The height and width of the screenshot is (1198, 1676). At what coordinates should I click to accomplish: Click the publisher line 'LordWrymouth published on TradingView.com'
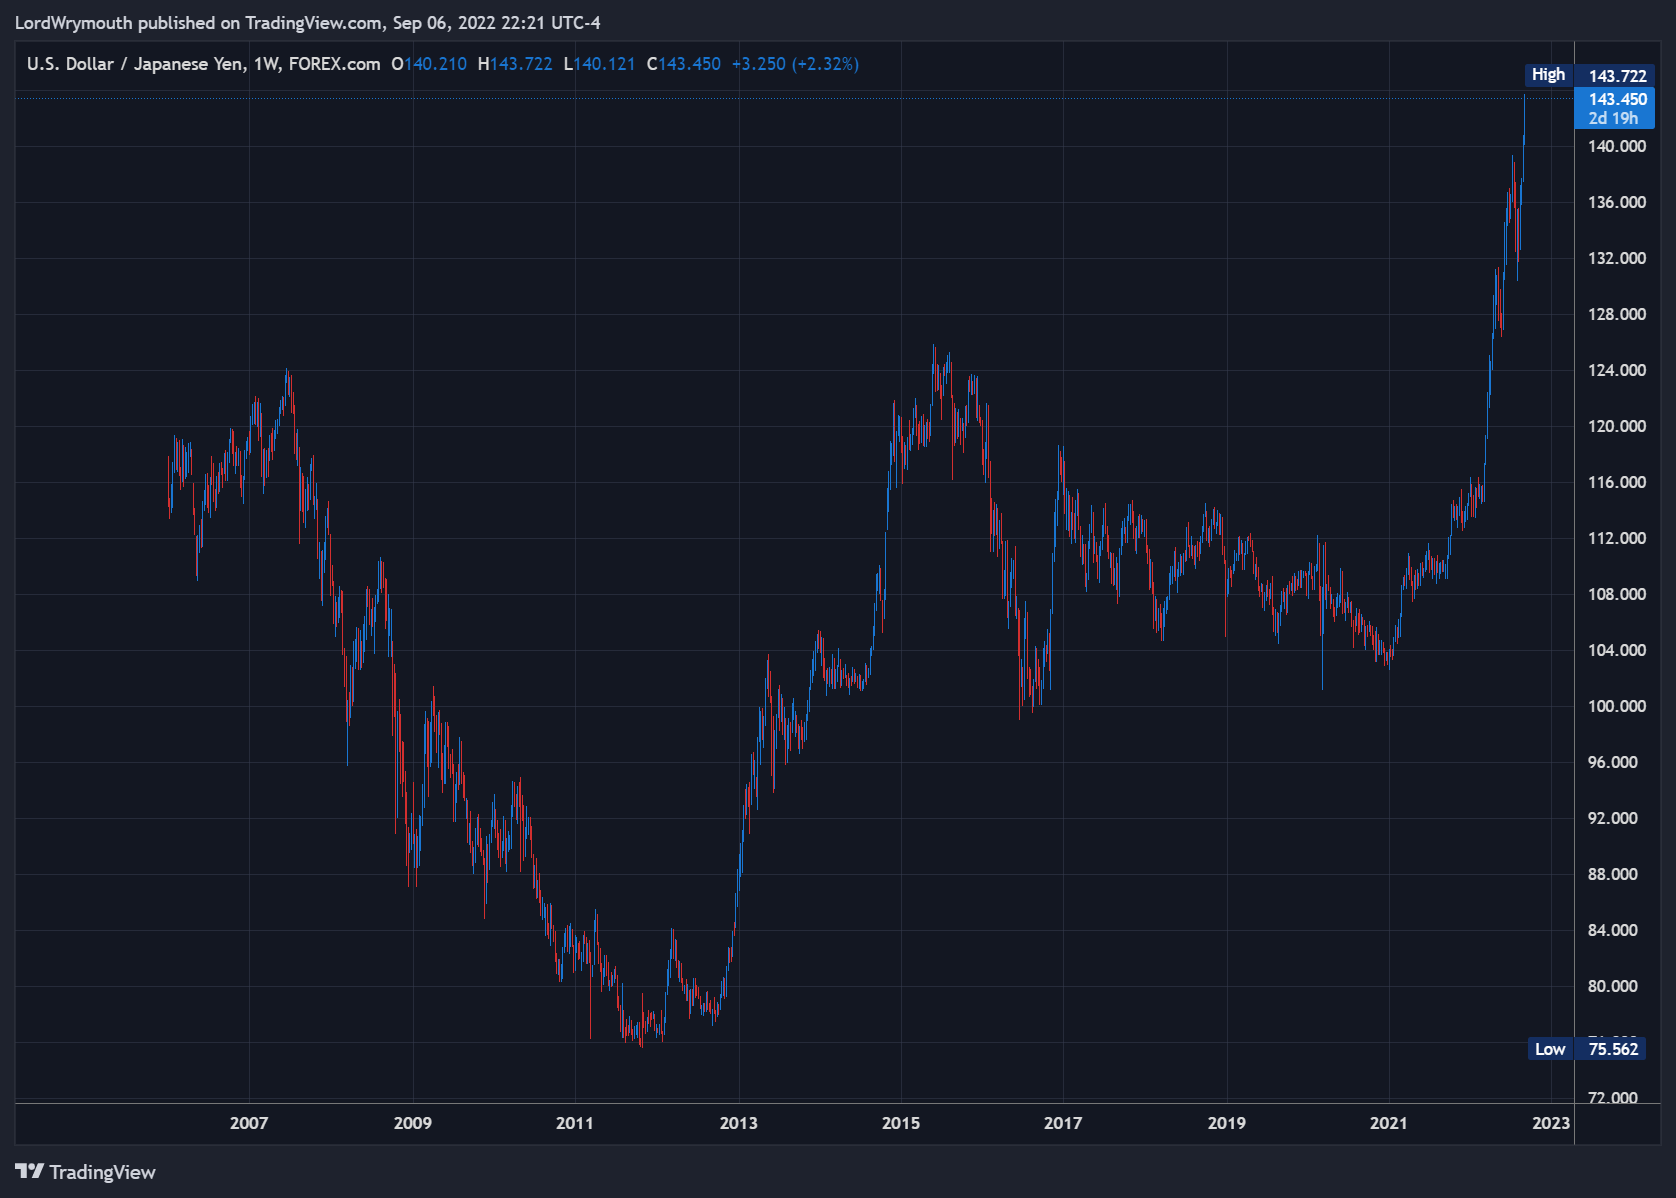click(199, 23)
